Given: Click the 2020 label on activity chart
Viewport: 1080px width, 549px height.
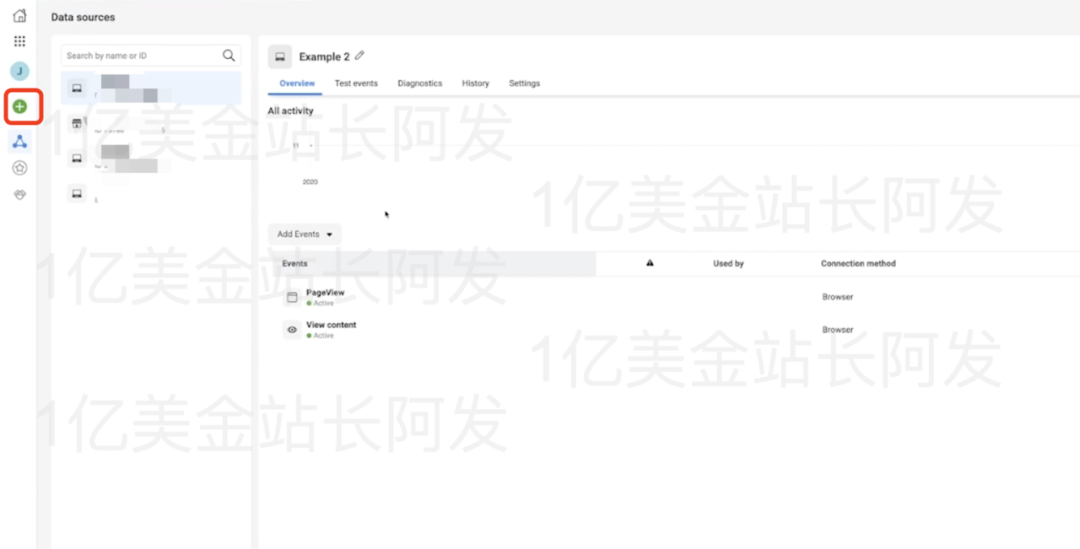Looking at the screenshot, I should coord(310,182).
